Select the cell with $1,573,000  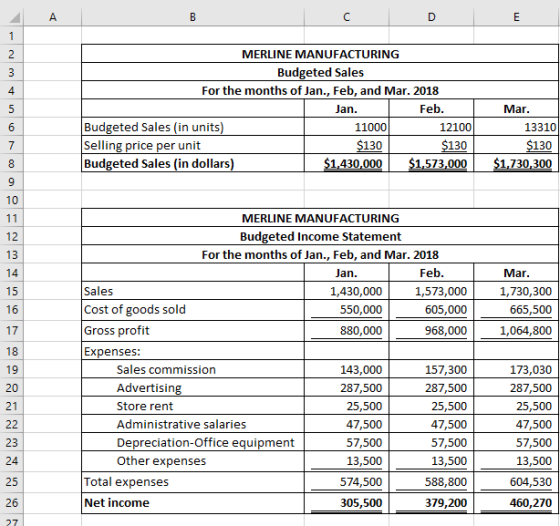pyautogui.click(x=431, y=163)
